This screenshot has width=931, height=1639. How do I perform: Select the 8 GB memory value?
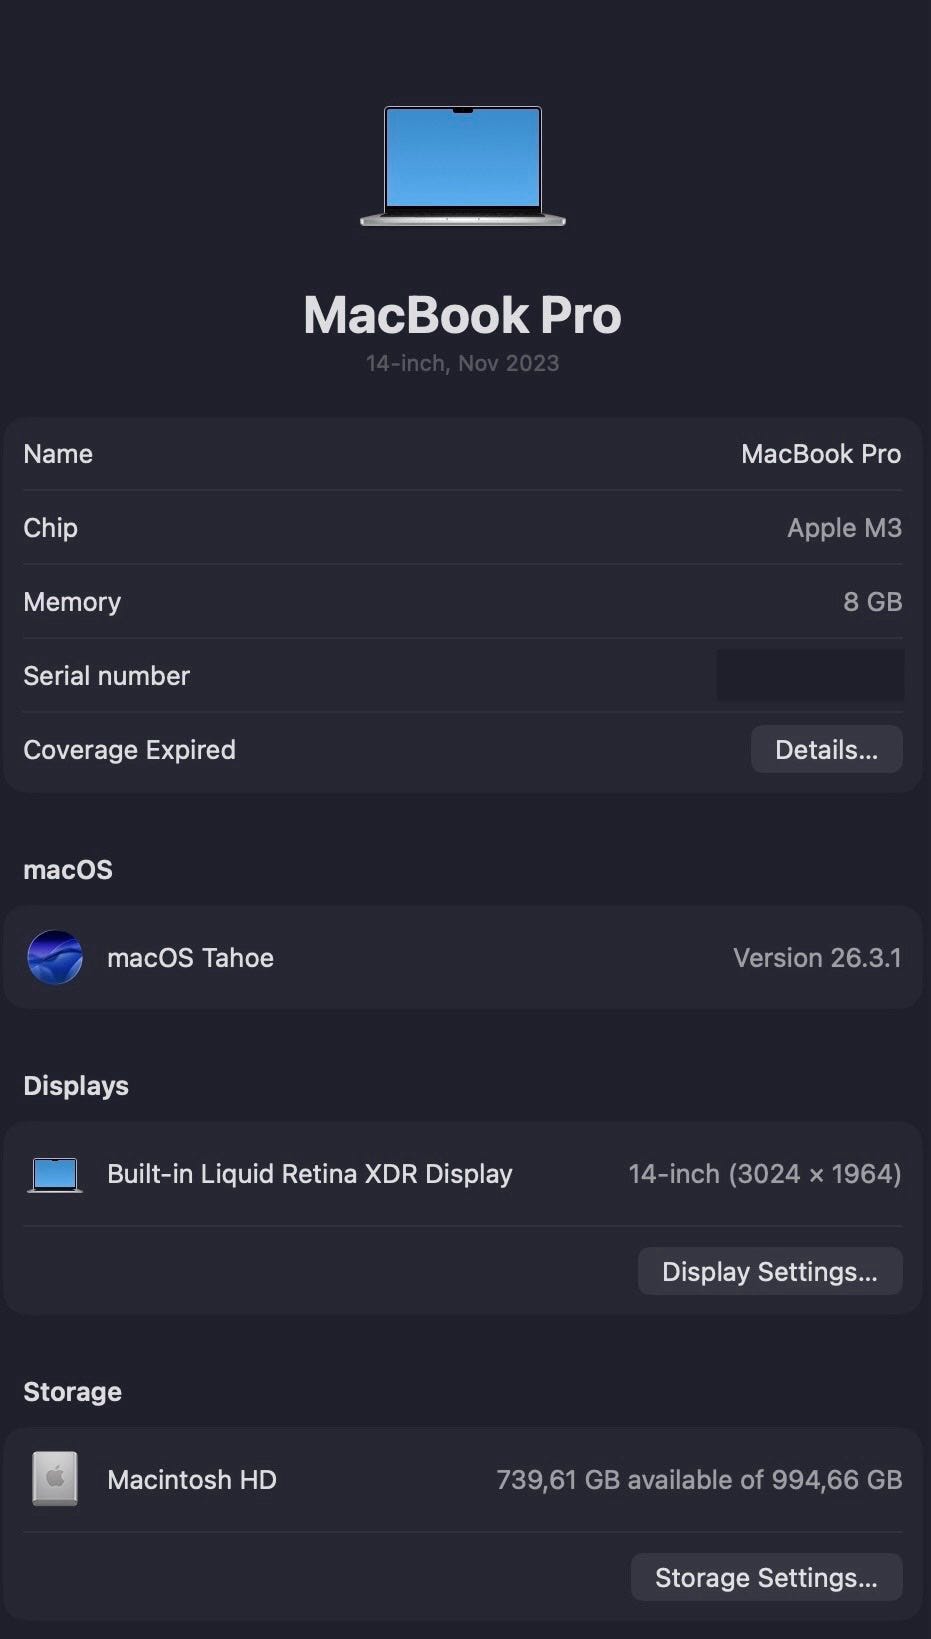pos(872,602)
